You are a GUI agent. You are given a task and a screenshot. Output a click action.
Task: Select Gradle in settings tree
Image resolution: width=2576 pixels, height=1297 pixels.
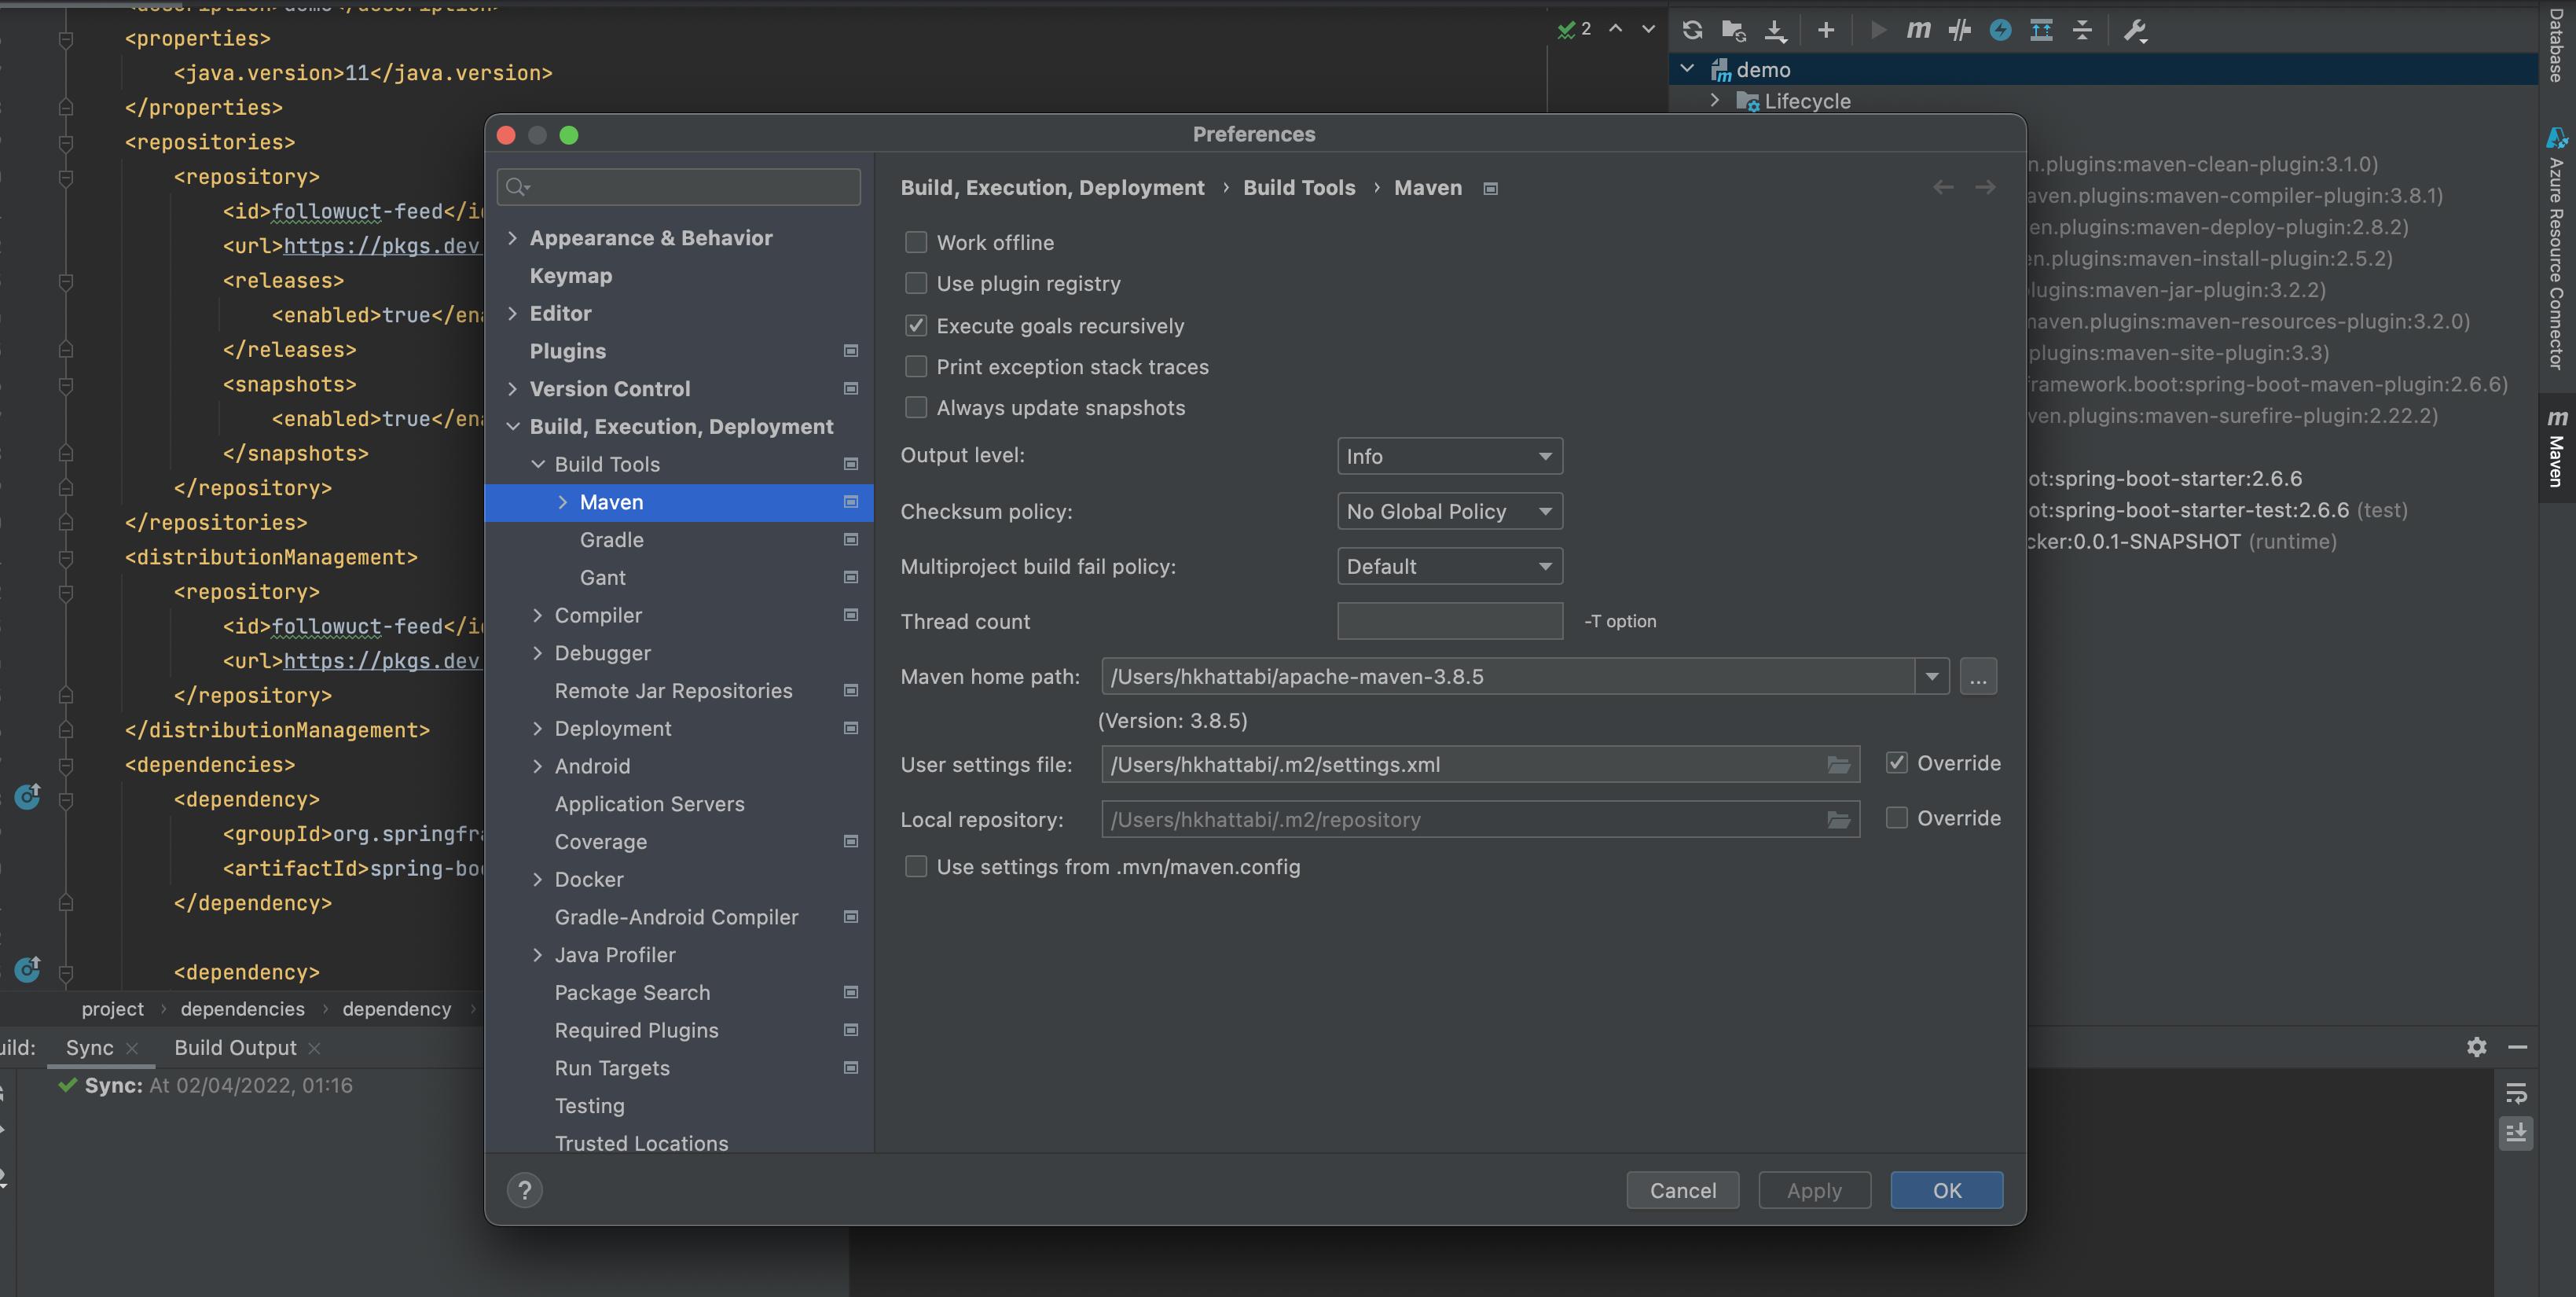tap(611, 540)
